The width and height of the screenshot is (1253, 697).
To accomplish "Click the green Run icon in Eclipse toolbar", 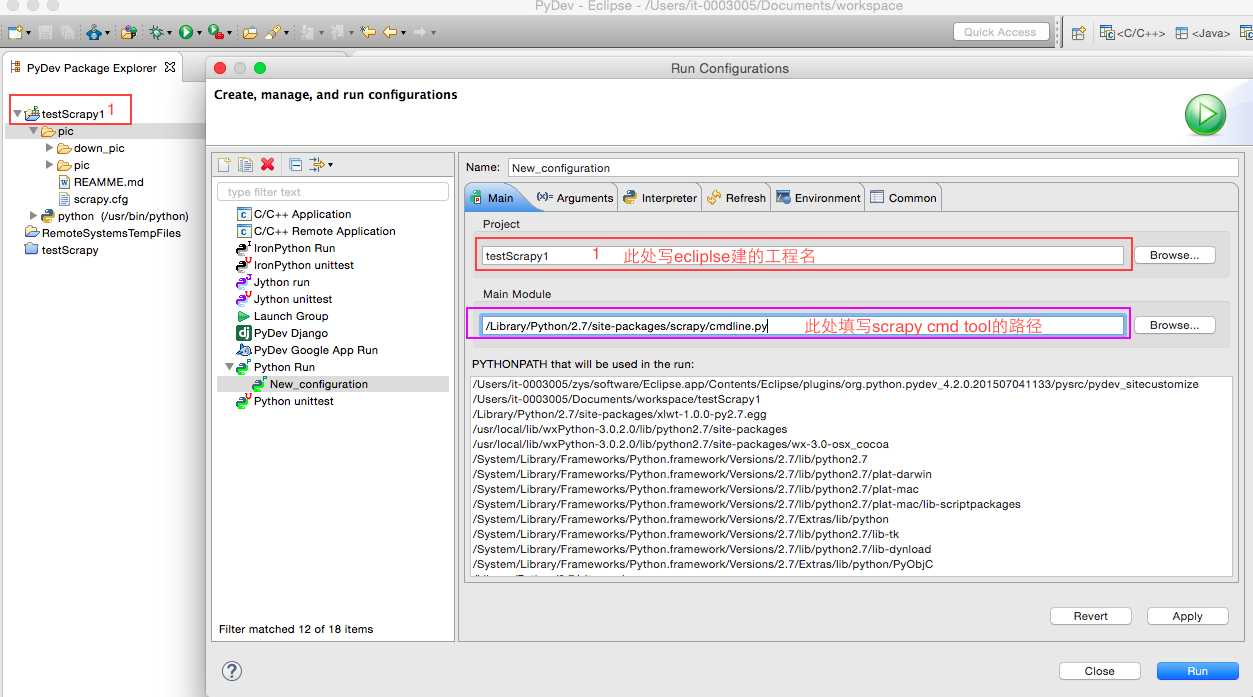I will click(x=186, y=32).
